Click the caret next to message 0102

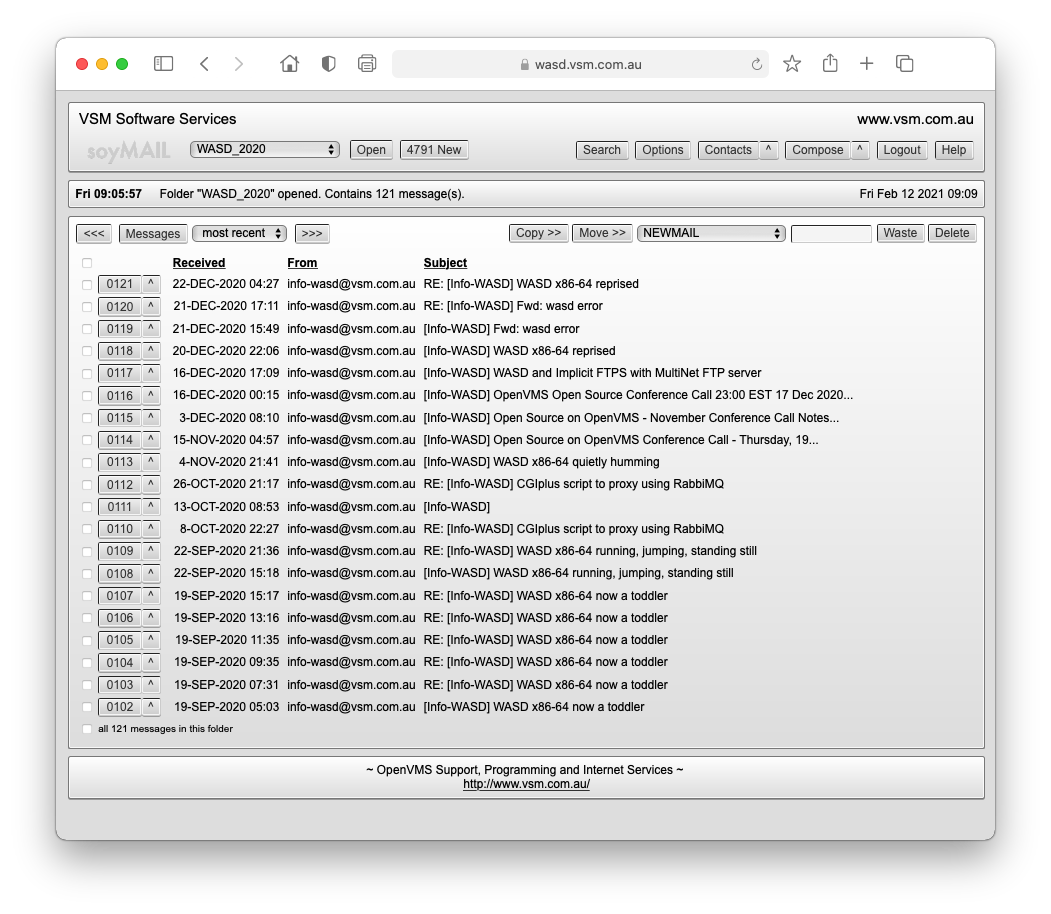click(151, 707)
